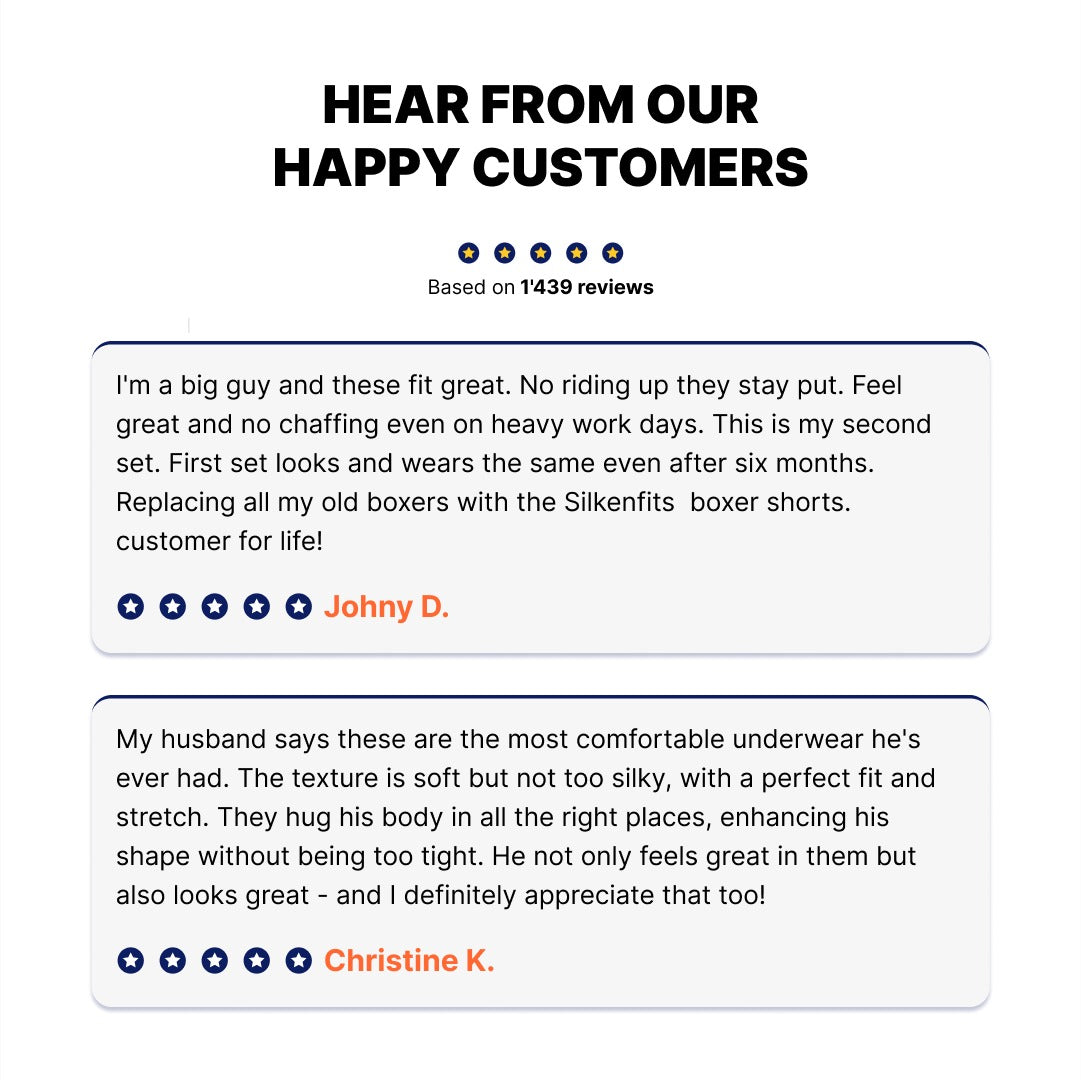Viewport: 1081px width, 1080px height.
Task: Tap the fourth star in Johny D.'s review
Action: click(x=257, y=606)
